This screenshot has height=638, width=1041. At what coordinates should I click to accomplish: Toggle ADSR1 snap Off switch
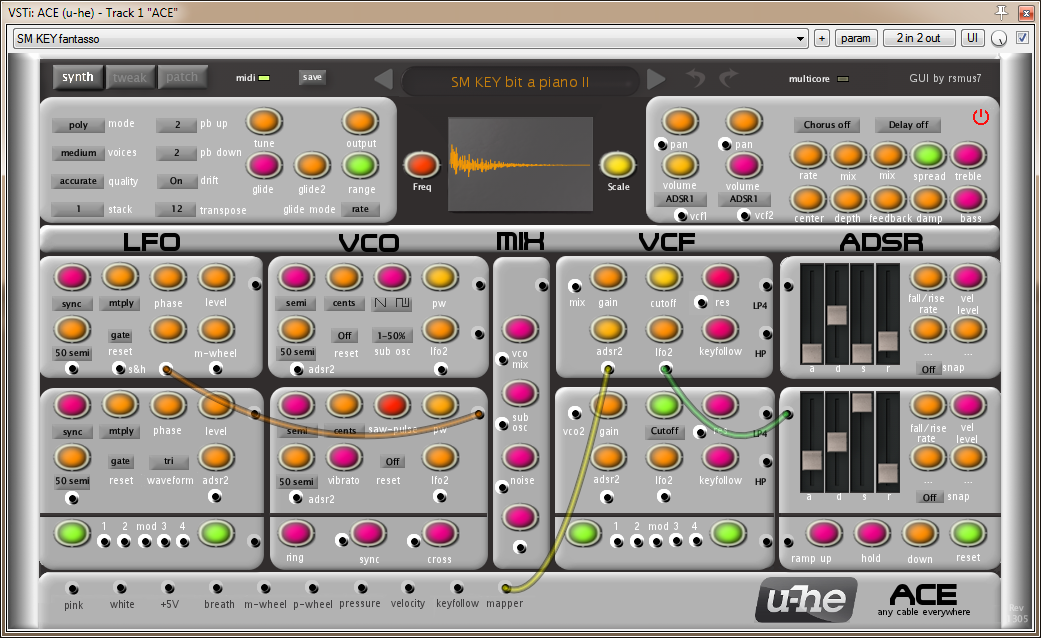(928, 369)
